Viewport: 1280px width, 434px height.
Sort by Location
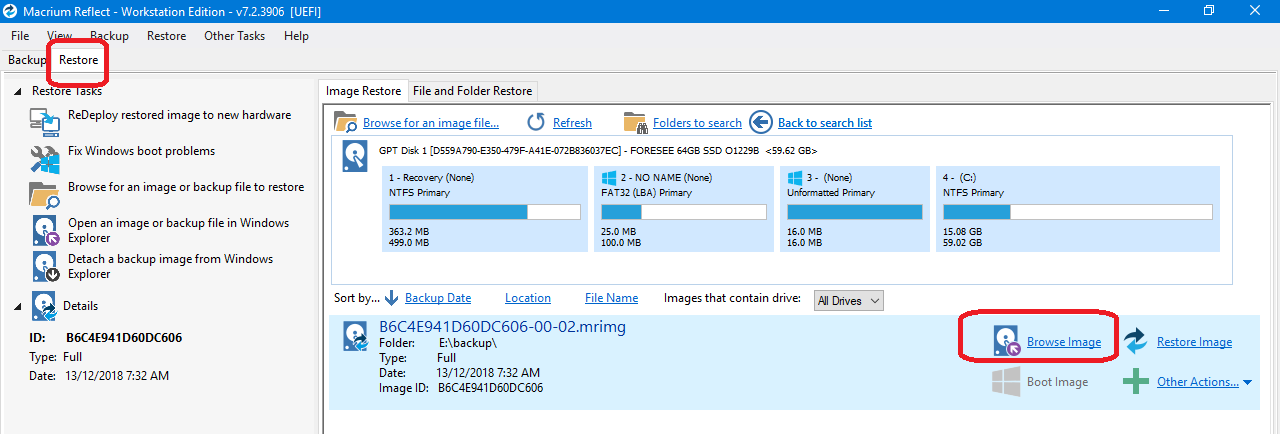(x=528, y=298)
